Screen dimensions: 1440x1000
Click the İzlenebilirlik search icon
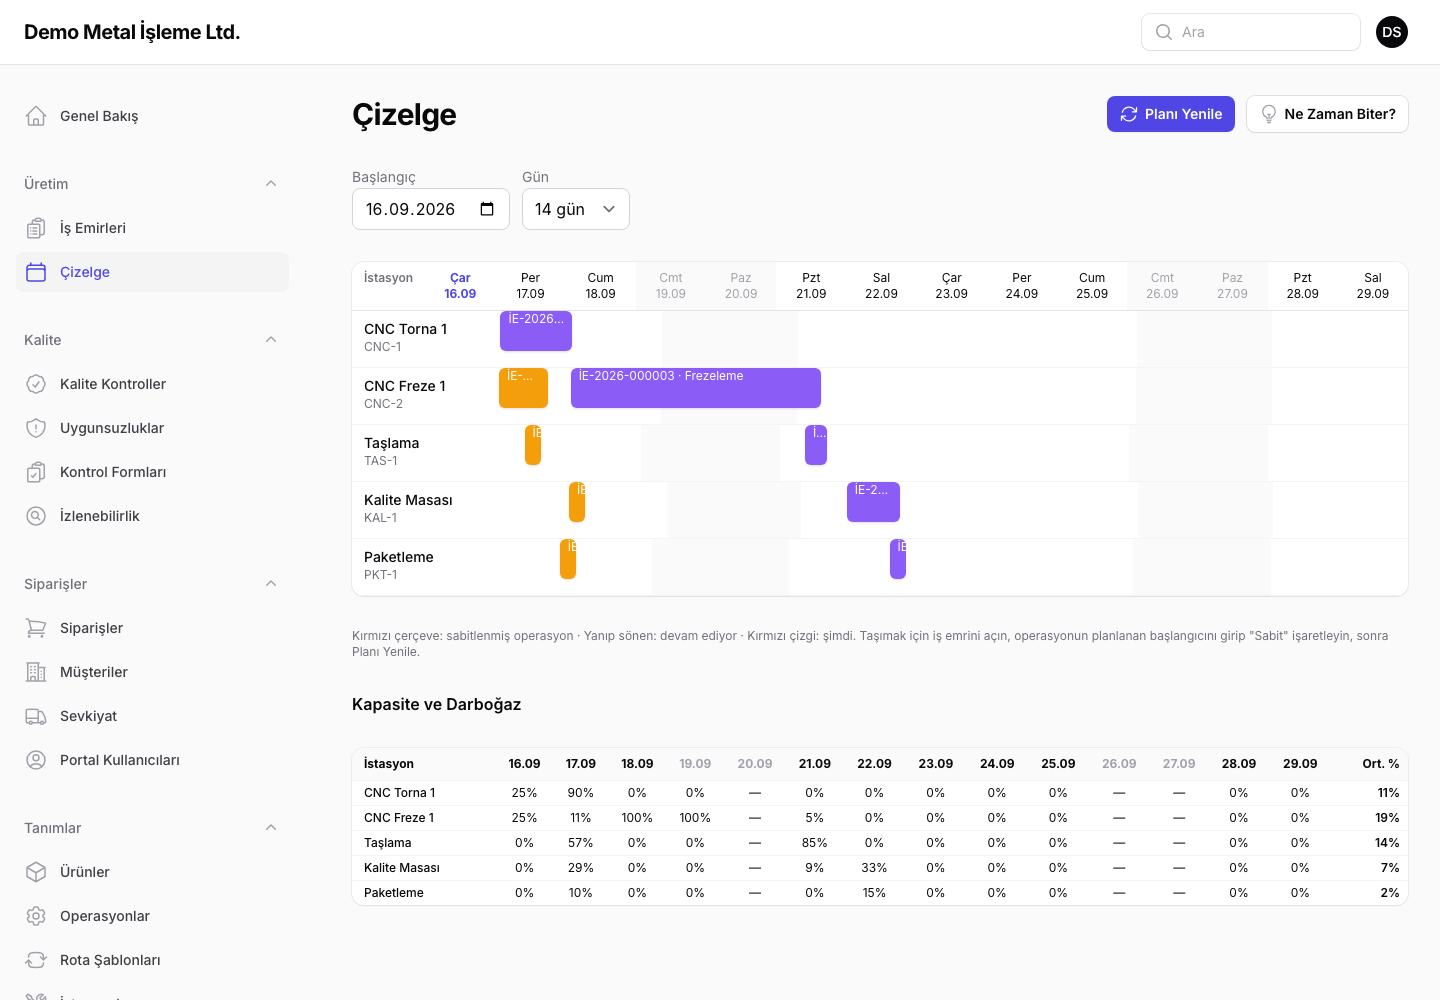(x=36, y=516)
